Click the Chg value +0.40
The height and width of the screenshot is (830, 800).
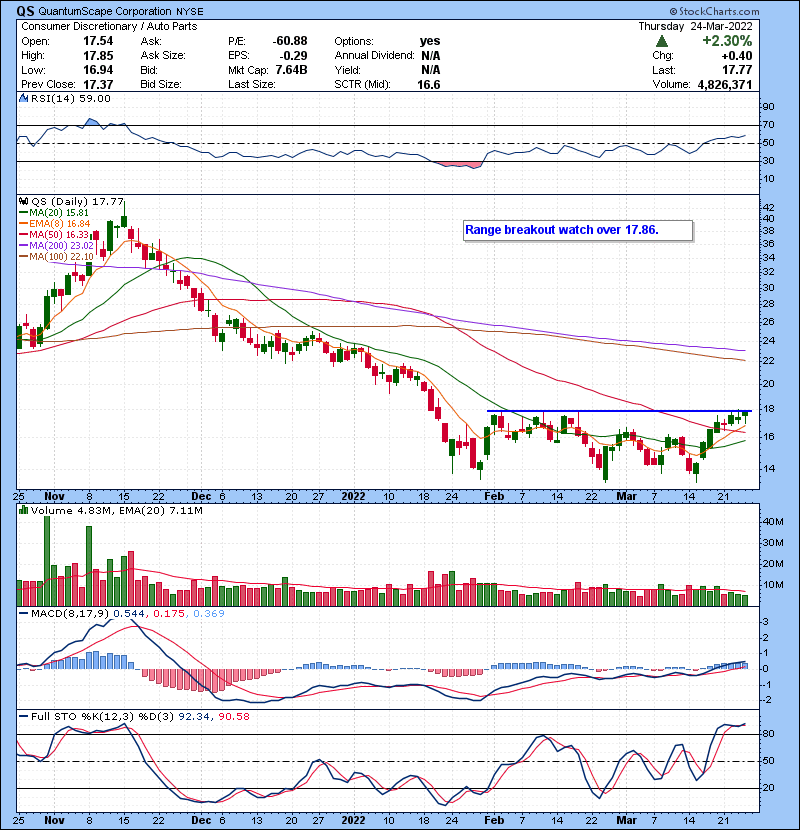click(736, 56)
